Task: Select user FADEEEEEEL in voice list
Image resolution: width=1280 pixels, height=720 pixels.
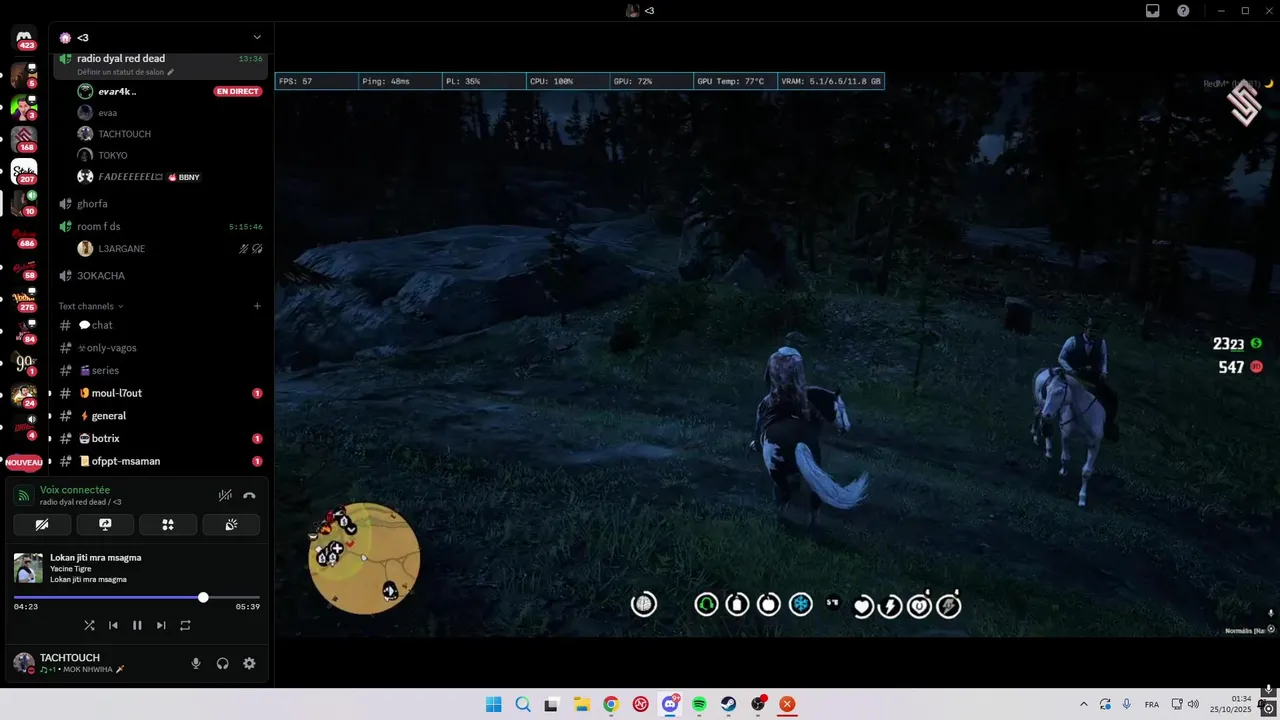Action: tap(130, 177)
